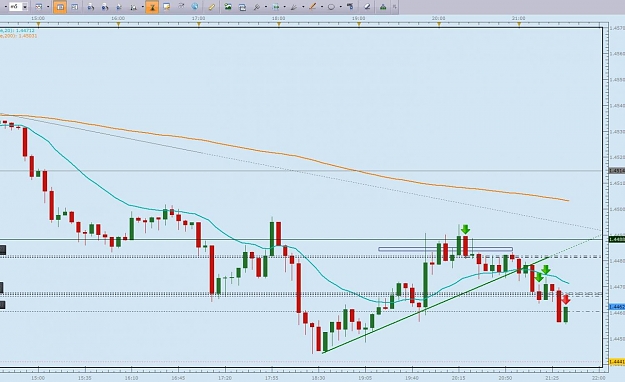The image size is (625, 382).
Task: Select the pin marker tool
Action: click(257, 7)
